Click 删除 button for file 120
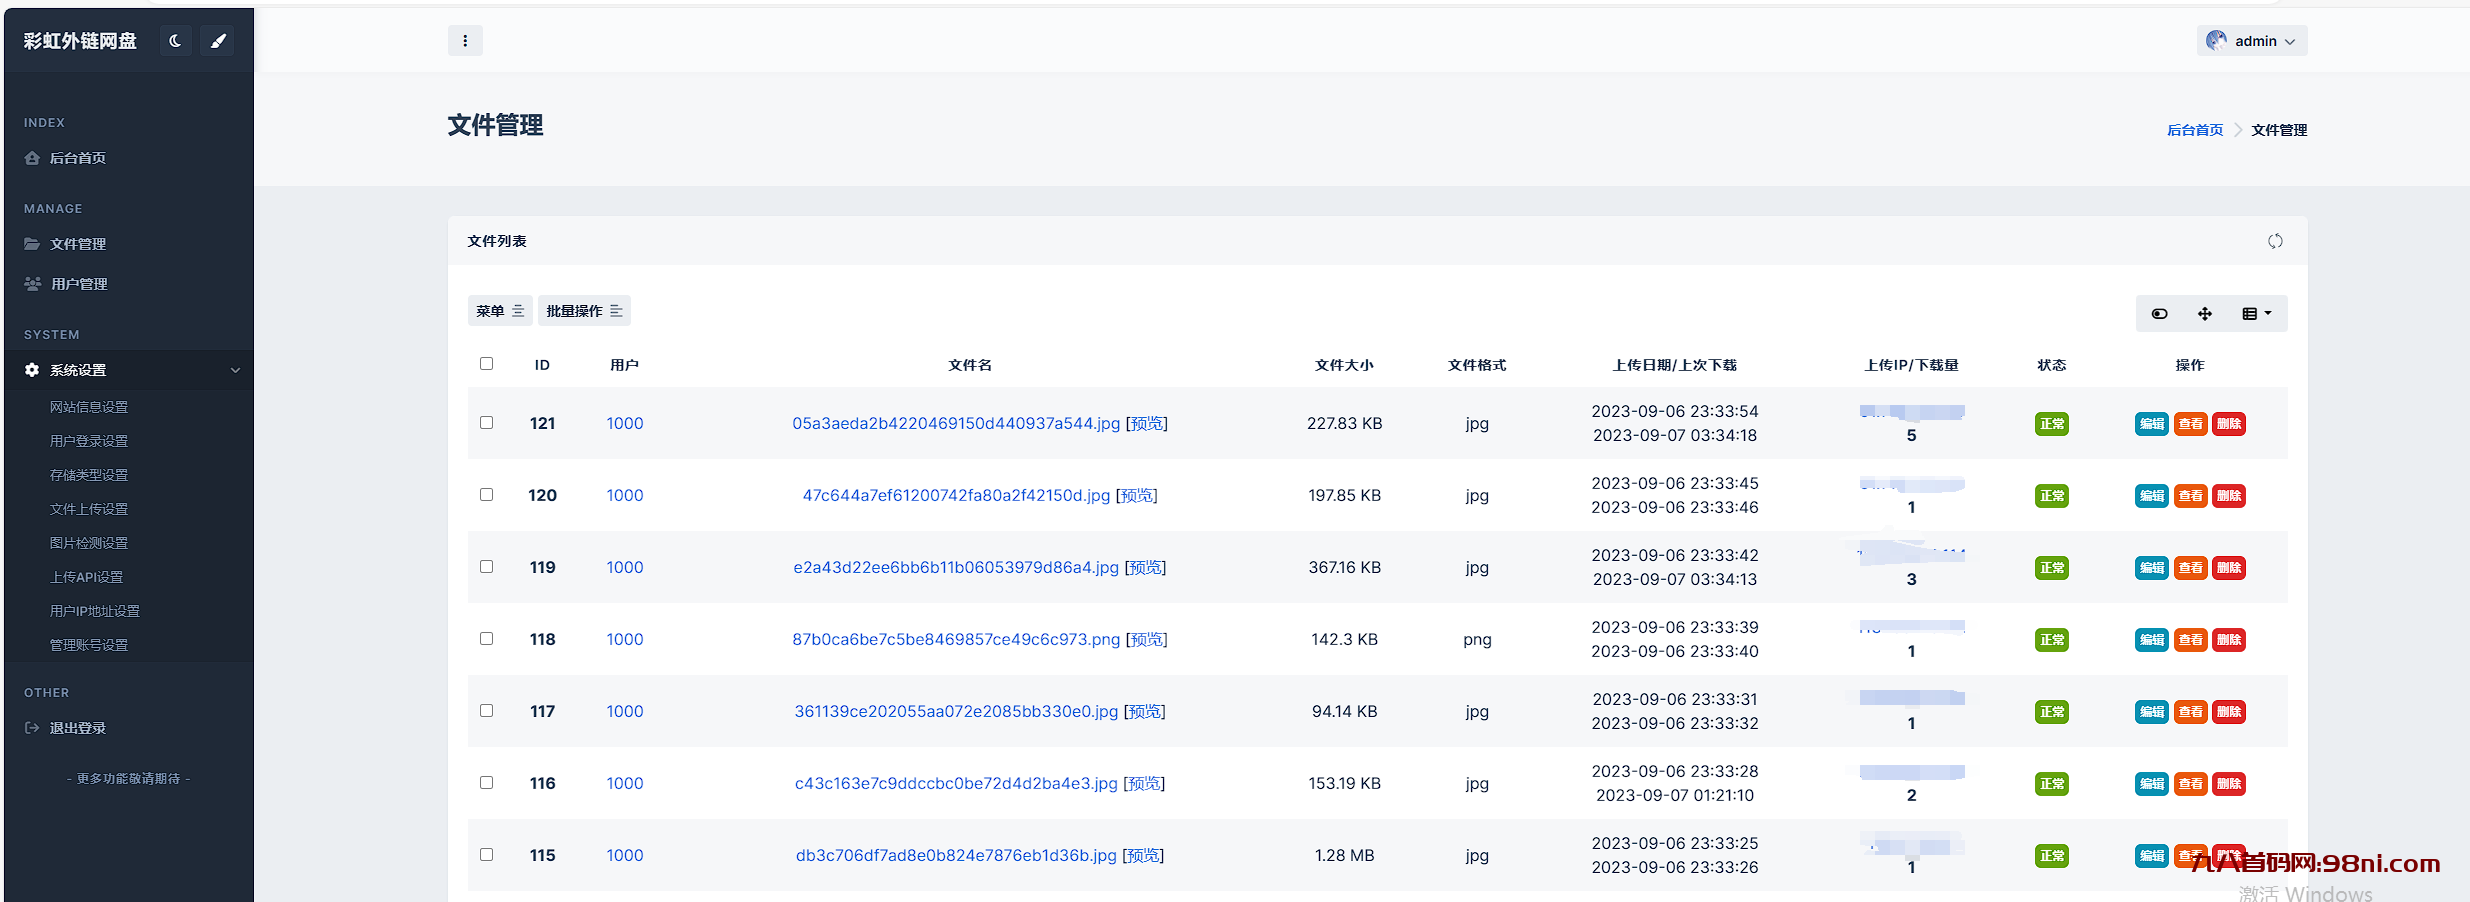The height and width of the screenshot is (902, 2470). 2229,496
